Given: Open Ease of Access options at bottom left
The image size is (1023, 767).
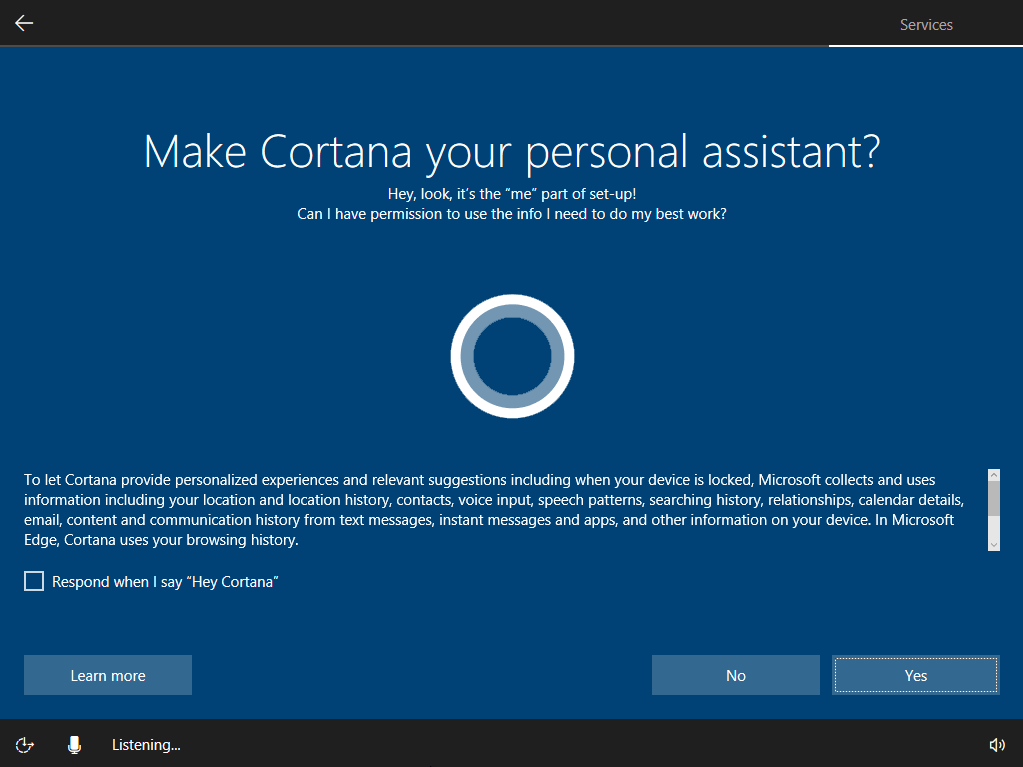Looking at the screenshot, I should [24, 744].
